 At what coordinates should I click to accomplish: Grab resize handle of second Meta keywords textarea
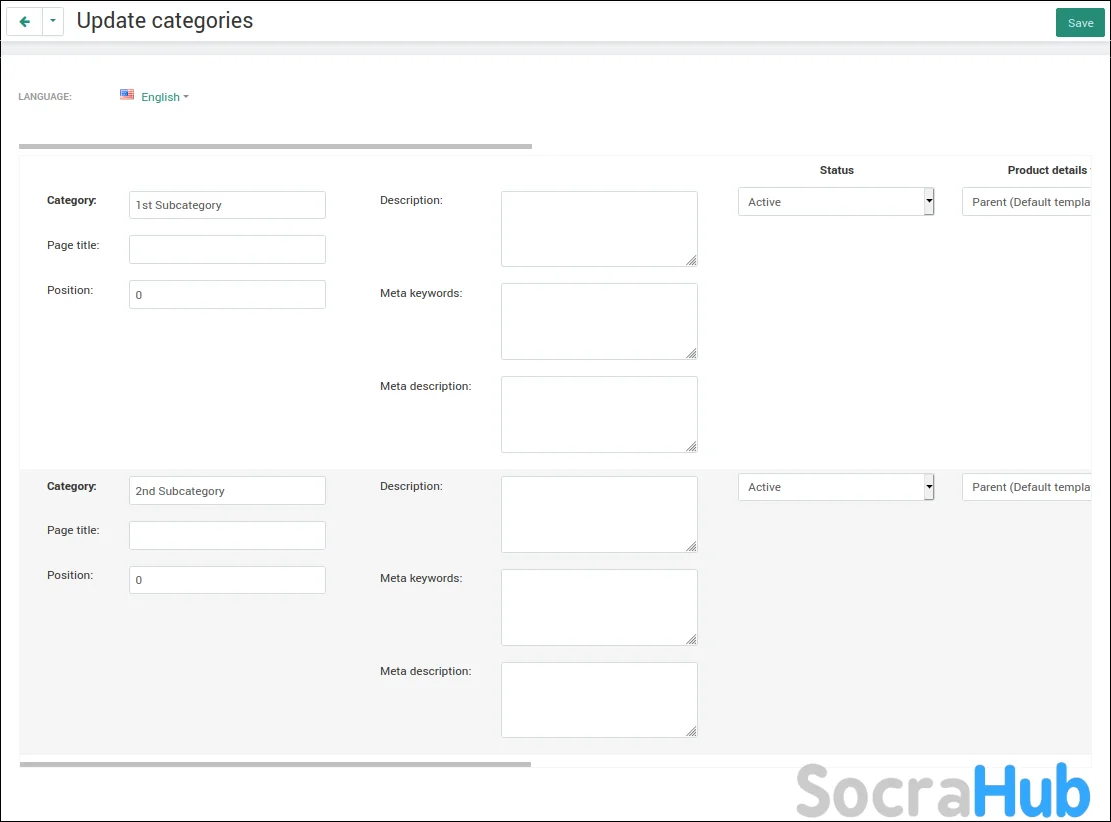[x=691, y=639]
